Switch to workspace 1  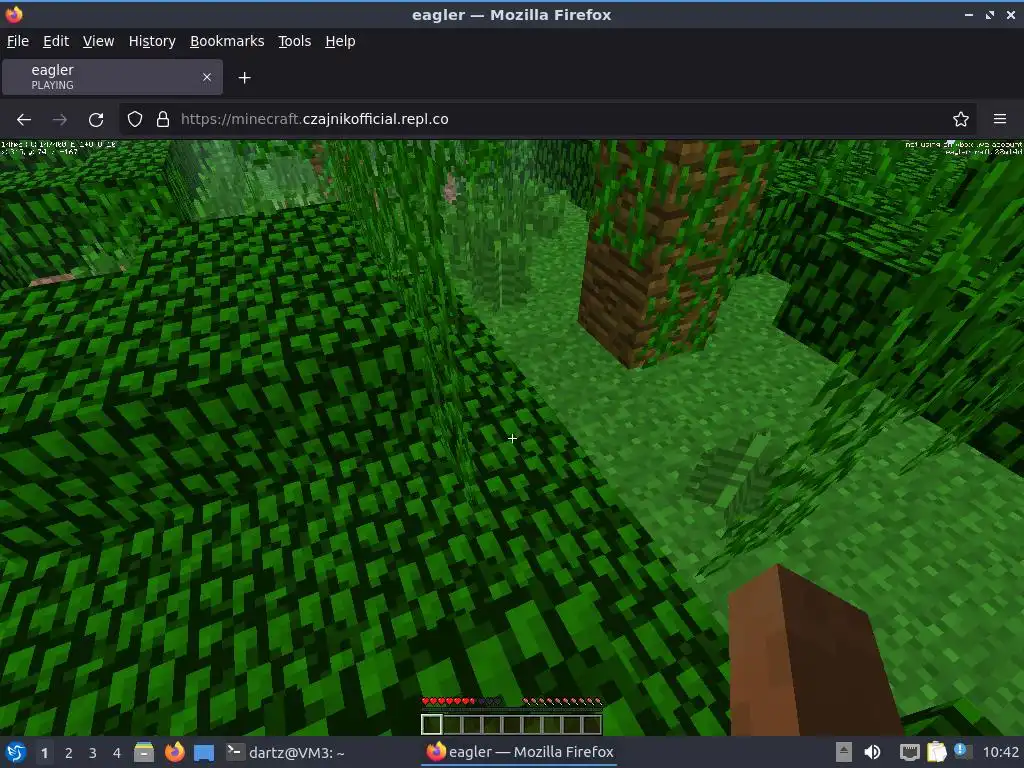44,753
